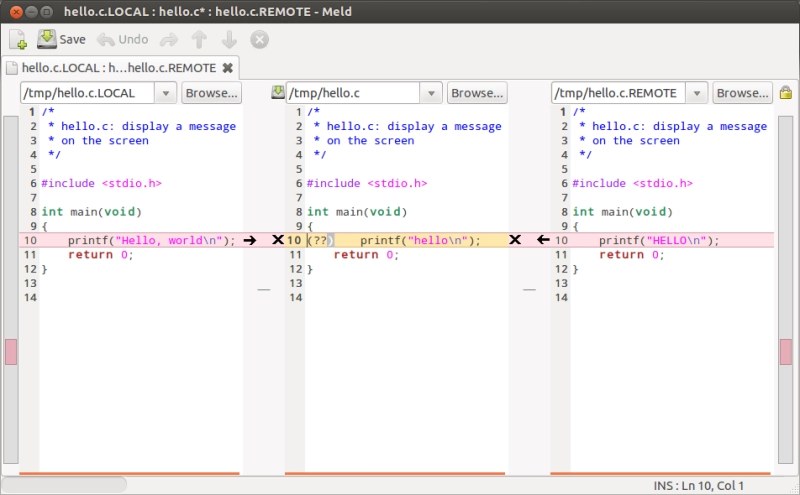Click "hello.c: display a message" comment in middle pane
800x495 pixels.
pyautogui.click(x=414, y=126)
